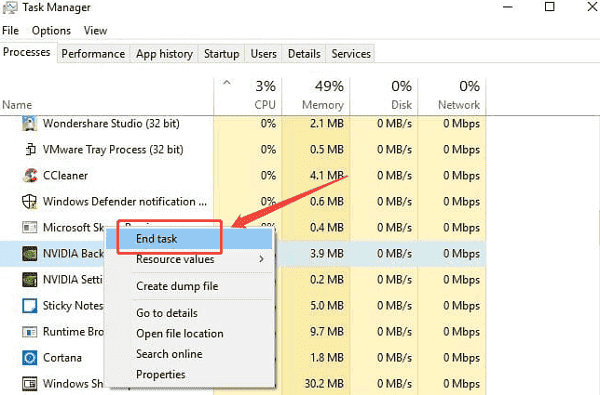Click the sort direction caret above CPU
Screen dimensions: 600x395
click(x=227, y=82)
